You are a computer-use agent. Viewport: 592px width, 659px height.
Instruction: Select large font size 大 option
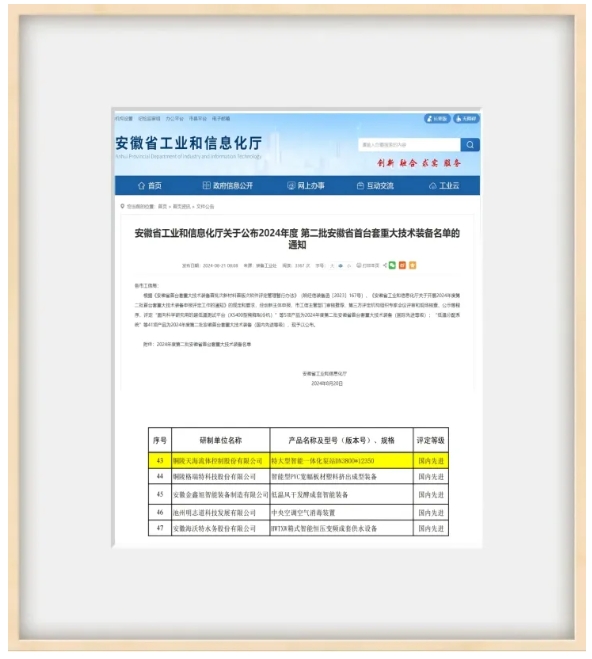point(332,266)
